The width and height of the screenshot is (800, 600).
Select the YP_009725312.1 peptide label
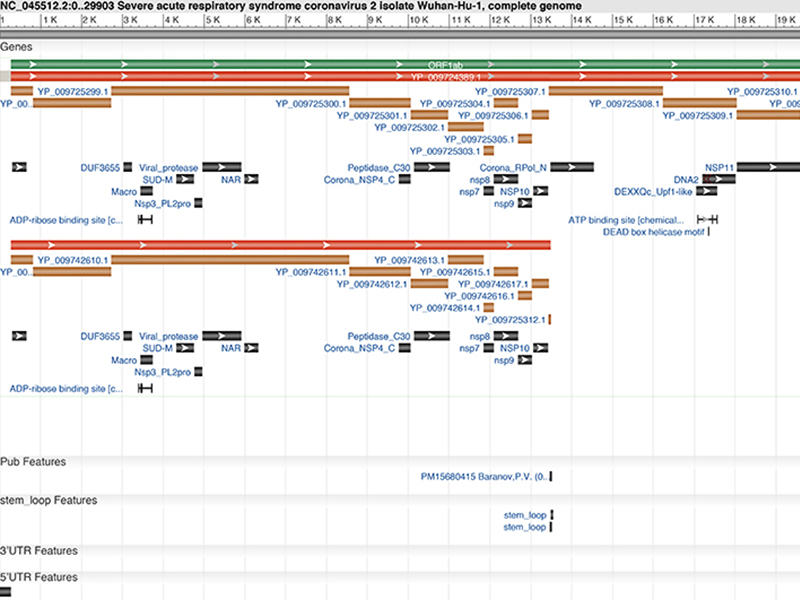point(510,320)
